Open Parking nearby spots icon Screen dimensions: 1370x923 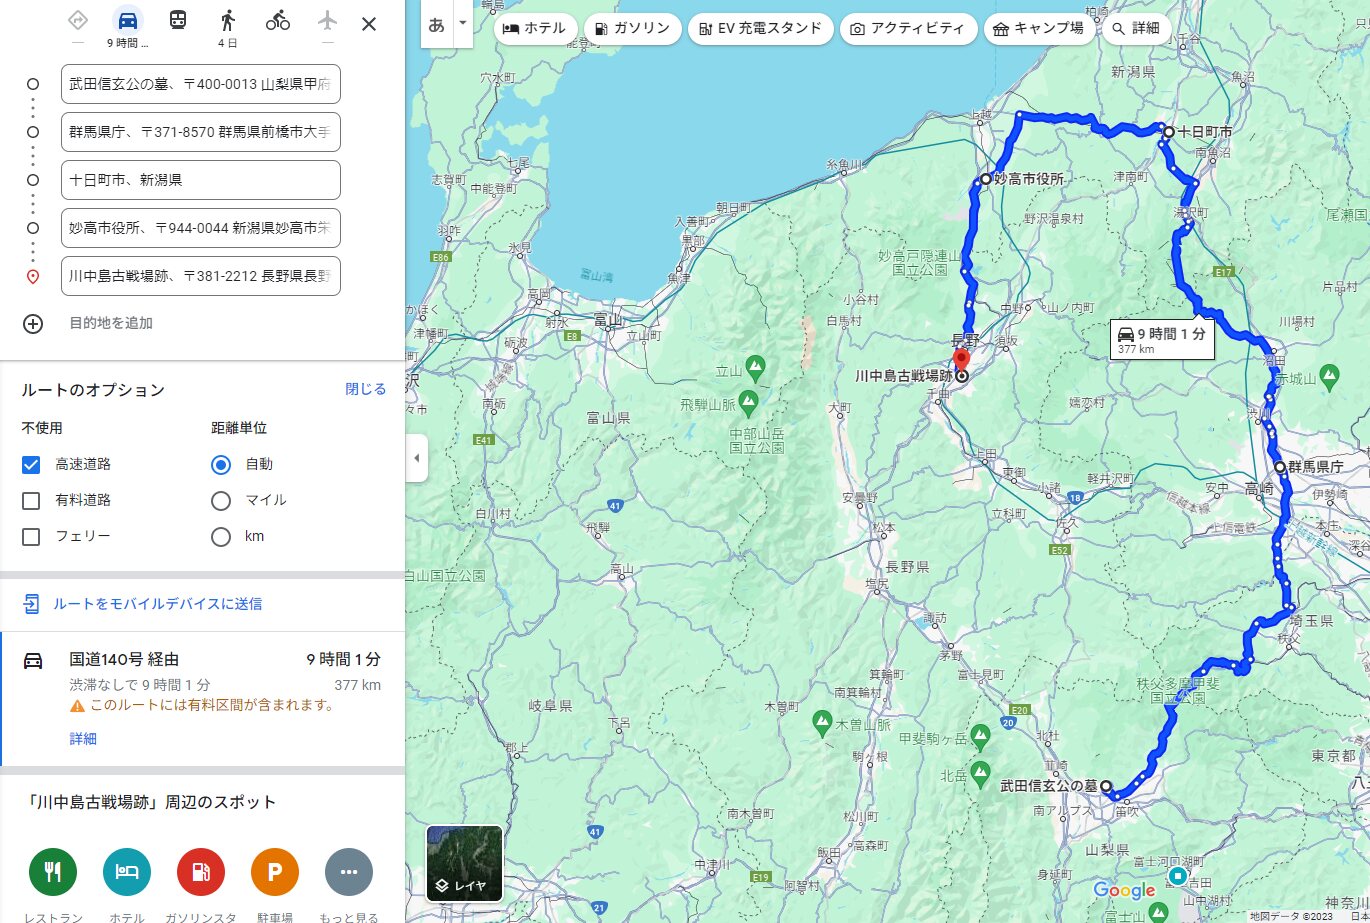(x=275, y=872)
